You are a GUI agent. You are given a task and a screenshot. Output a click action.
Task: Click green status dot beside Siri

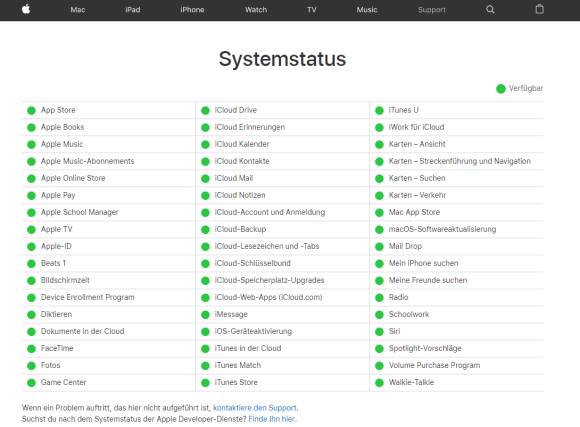[x=379, y=332]
